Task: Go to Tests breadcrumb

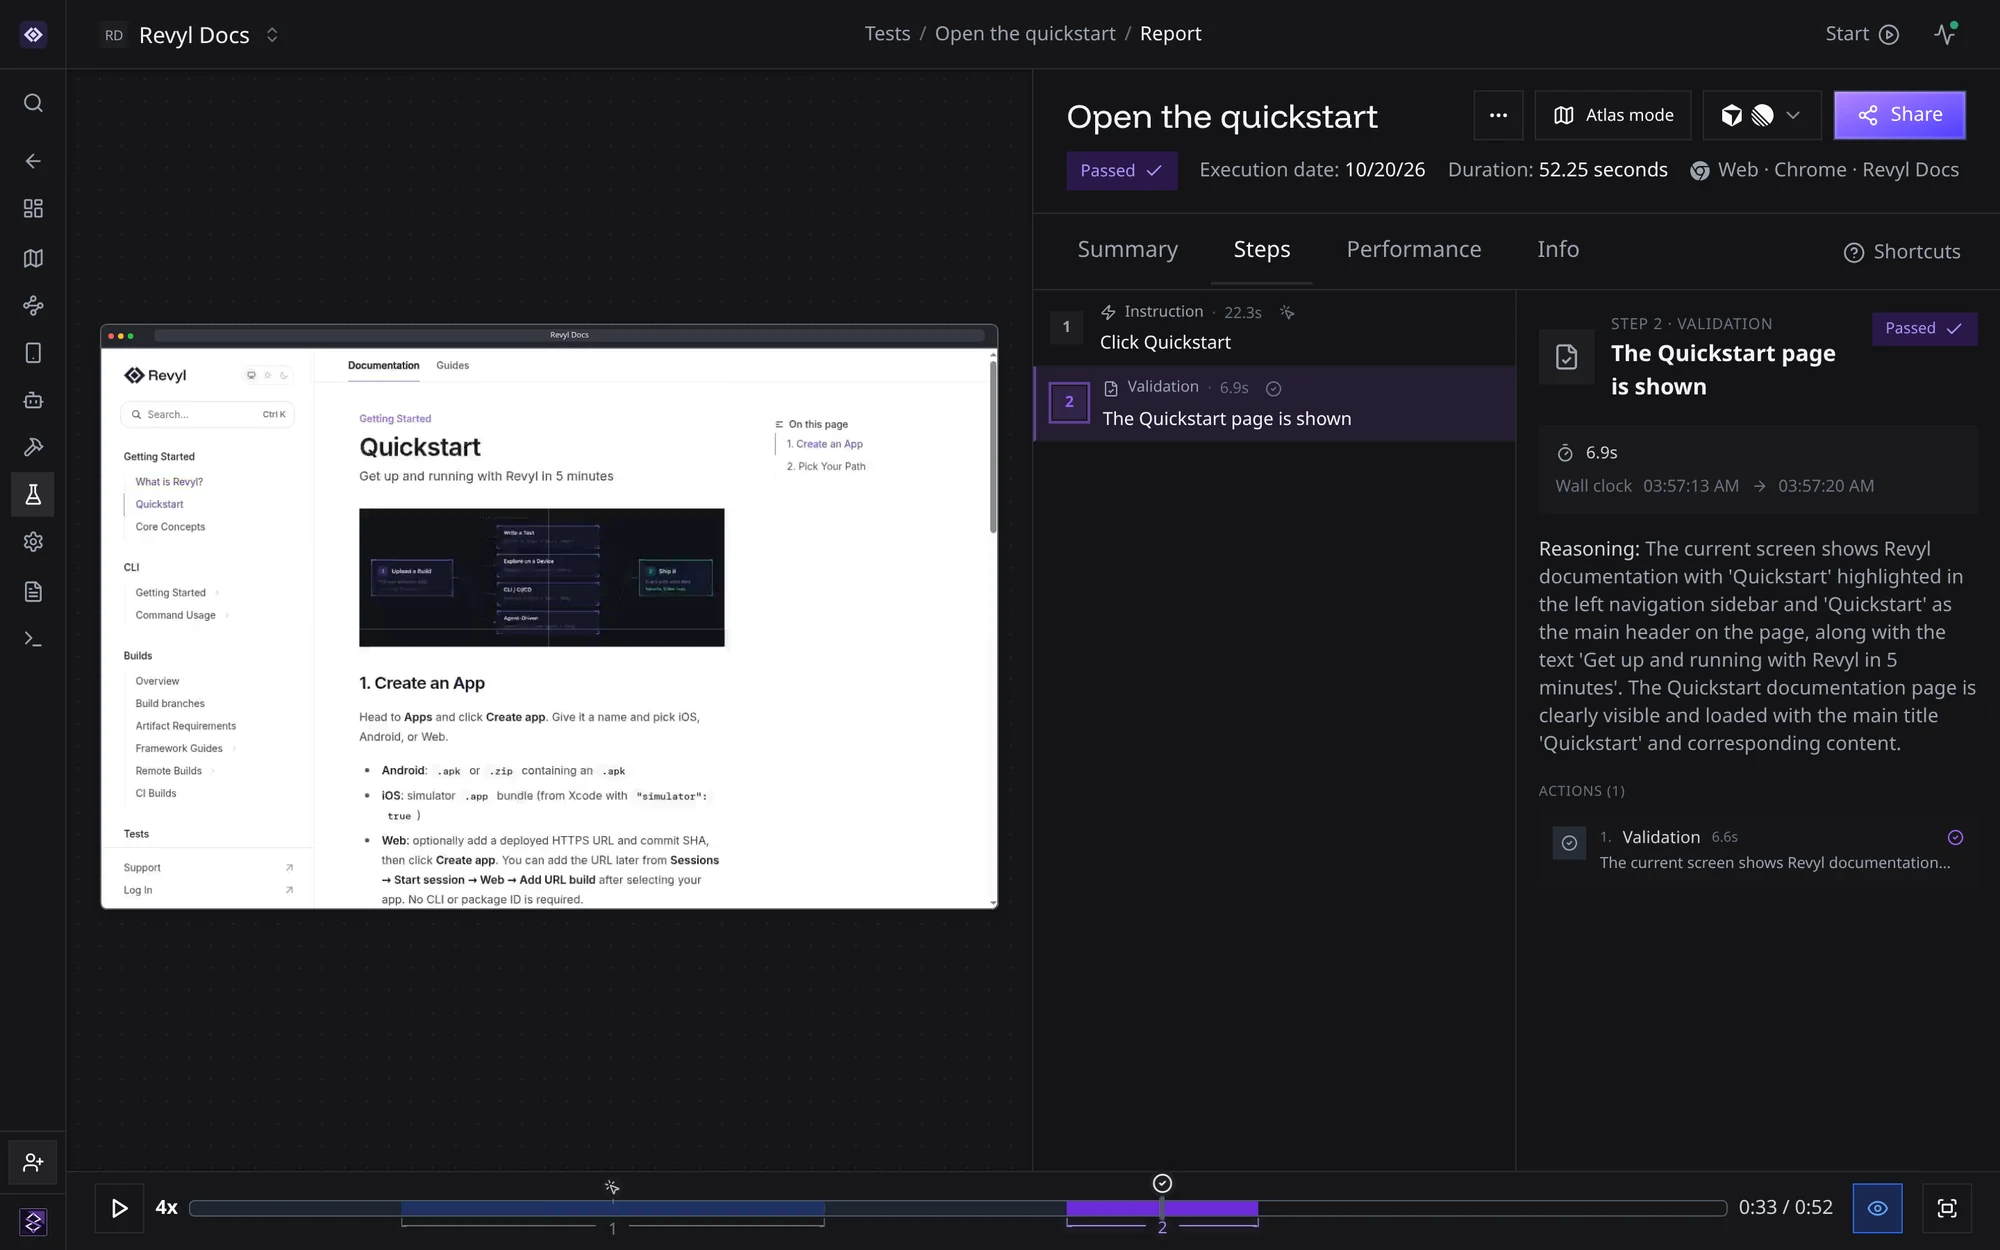Action: coord(887,34)
